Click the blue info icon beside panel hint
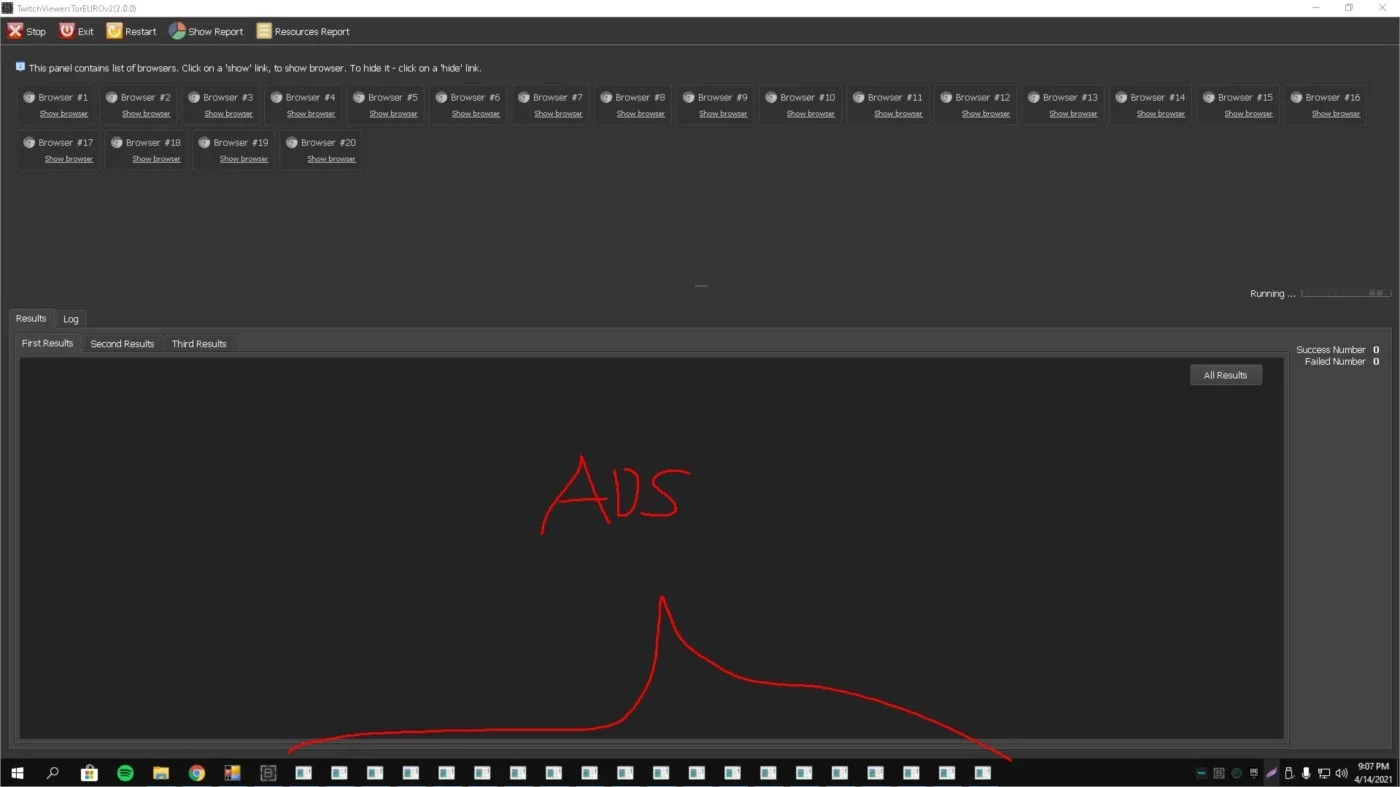 [20, 67]
